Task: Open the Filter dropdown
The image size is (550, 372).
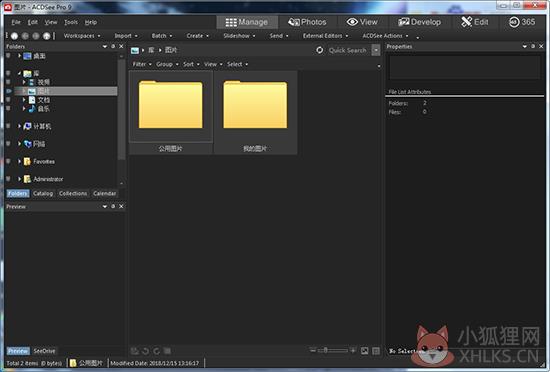Action: (x=142, y=64)
